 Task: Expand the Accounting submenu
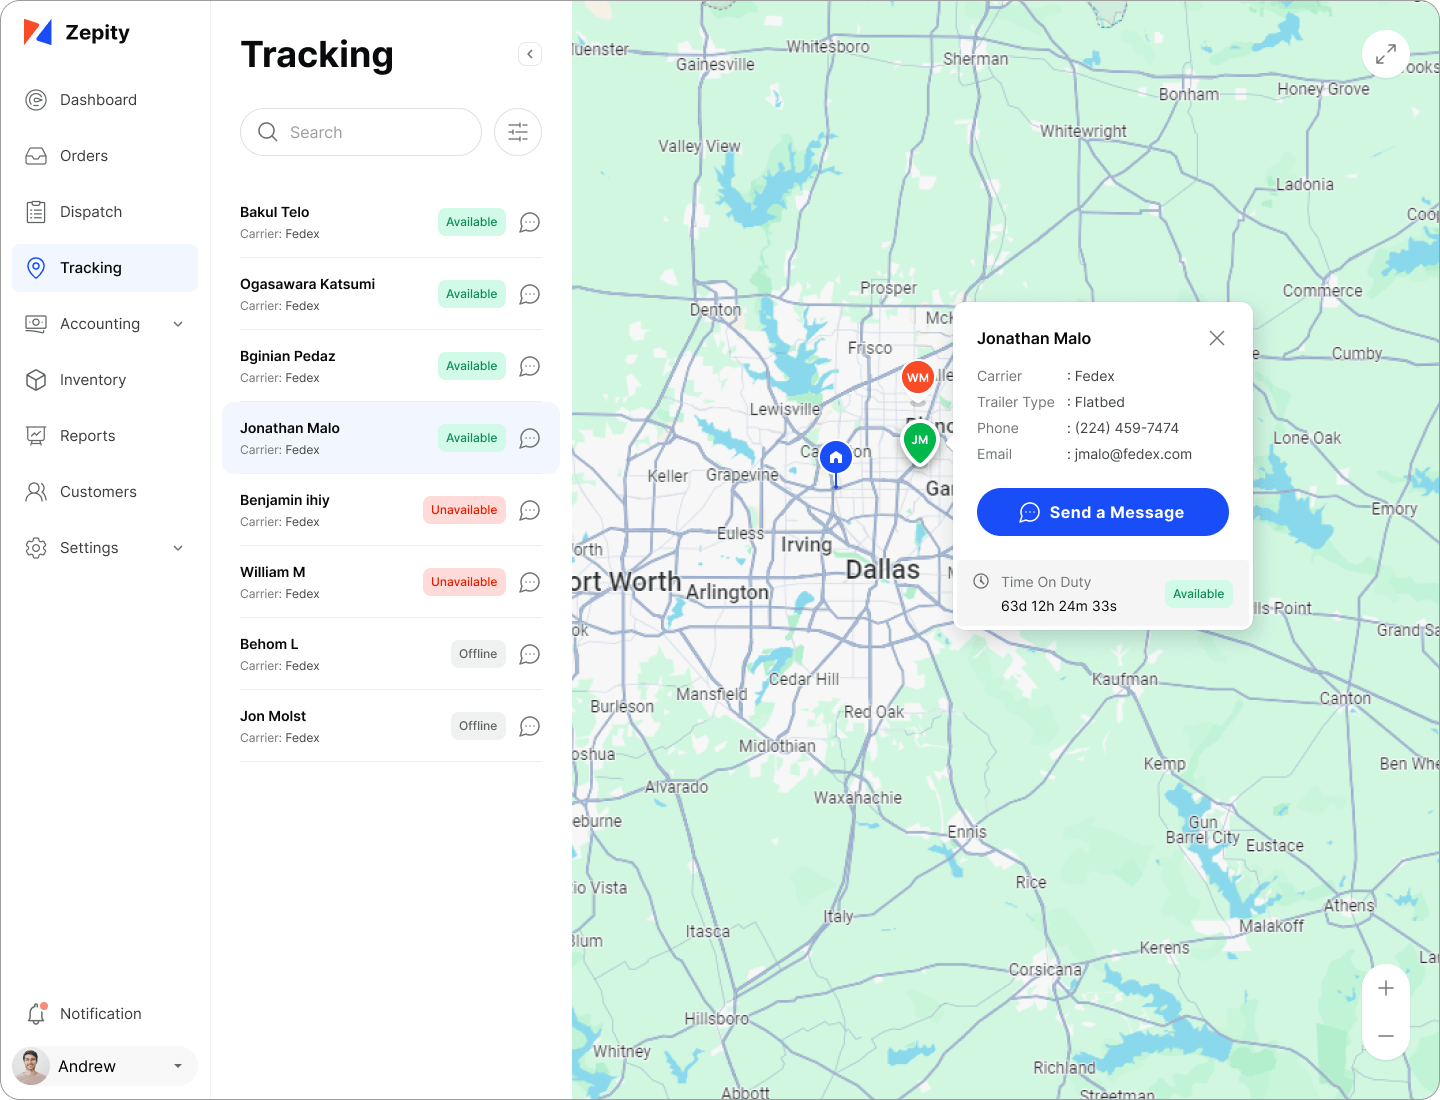[178, 324]
